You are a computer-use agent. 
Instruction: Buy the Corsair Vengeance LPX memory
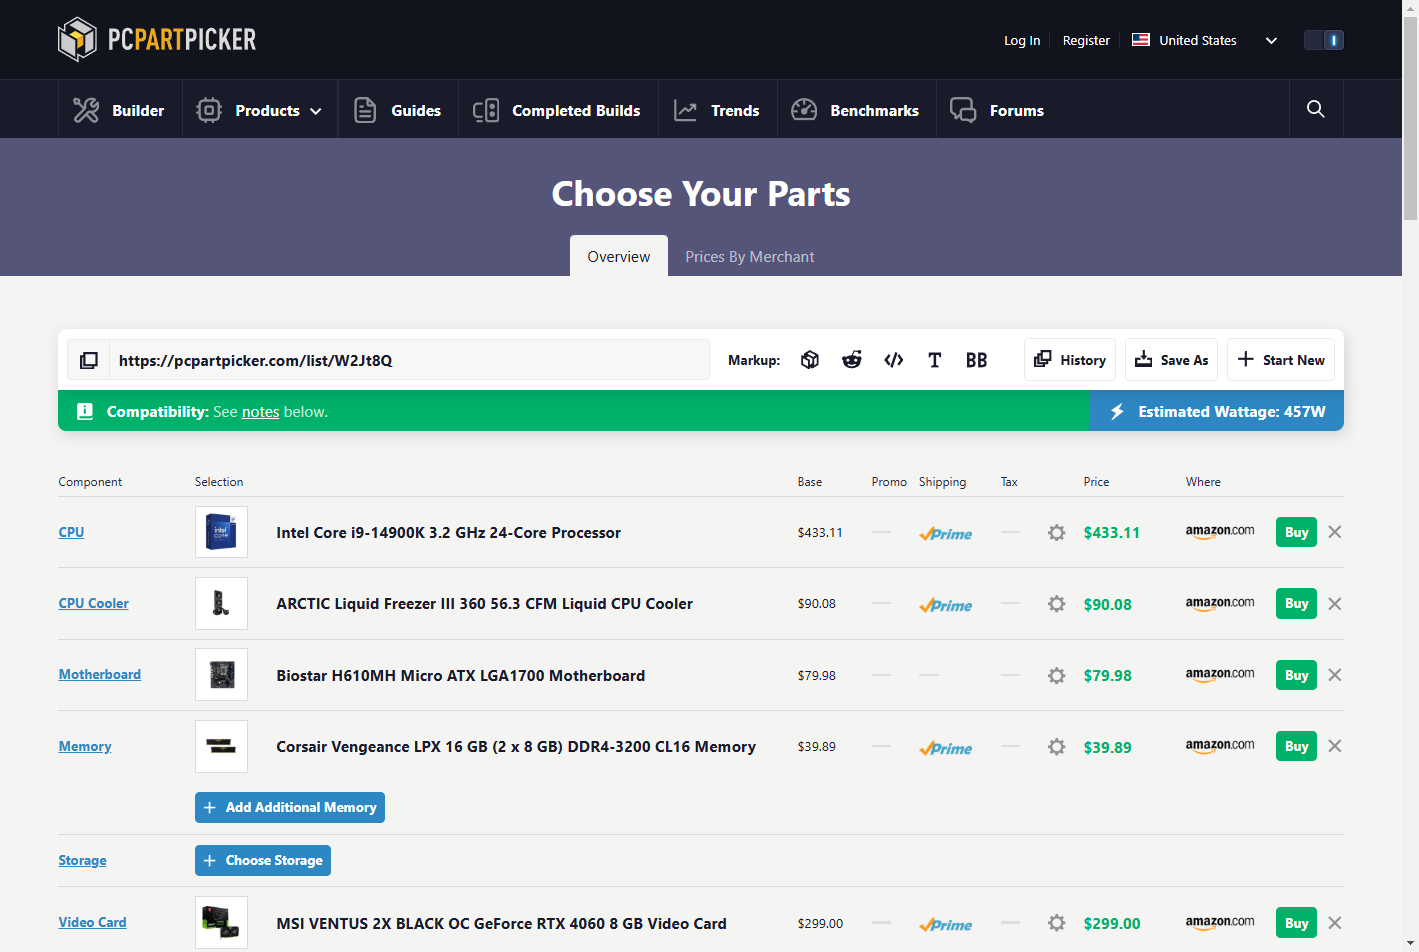coord(1296,746)
